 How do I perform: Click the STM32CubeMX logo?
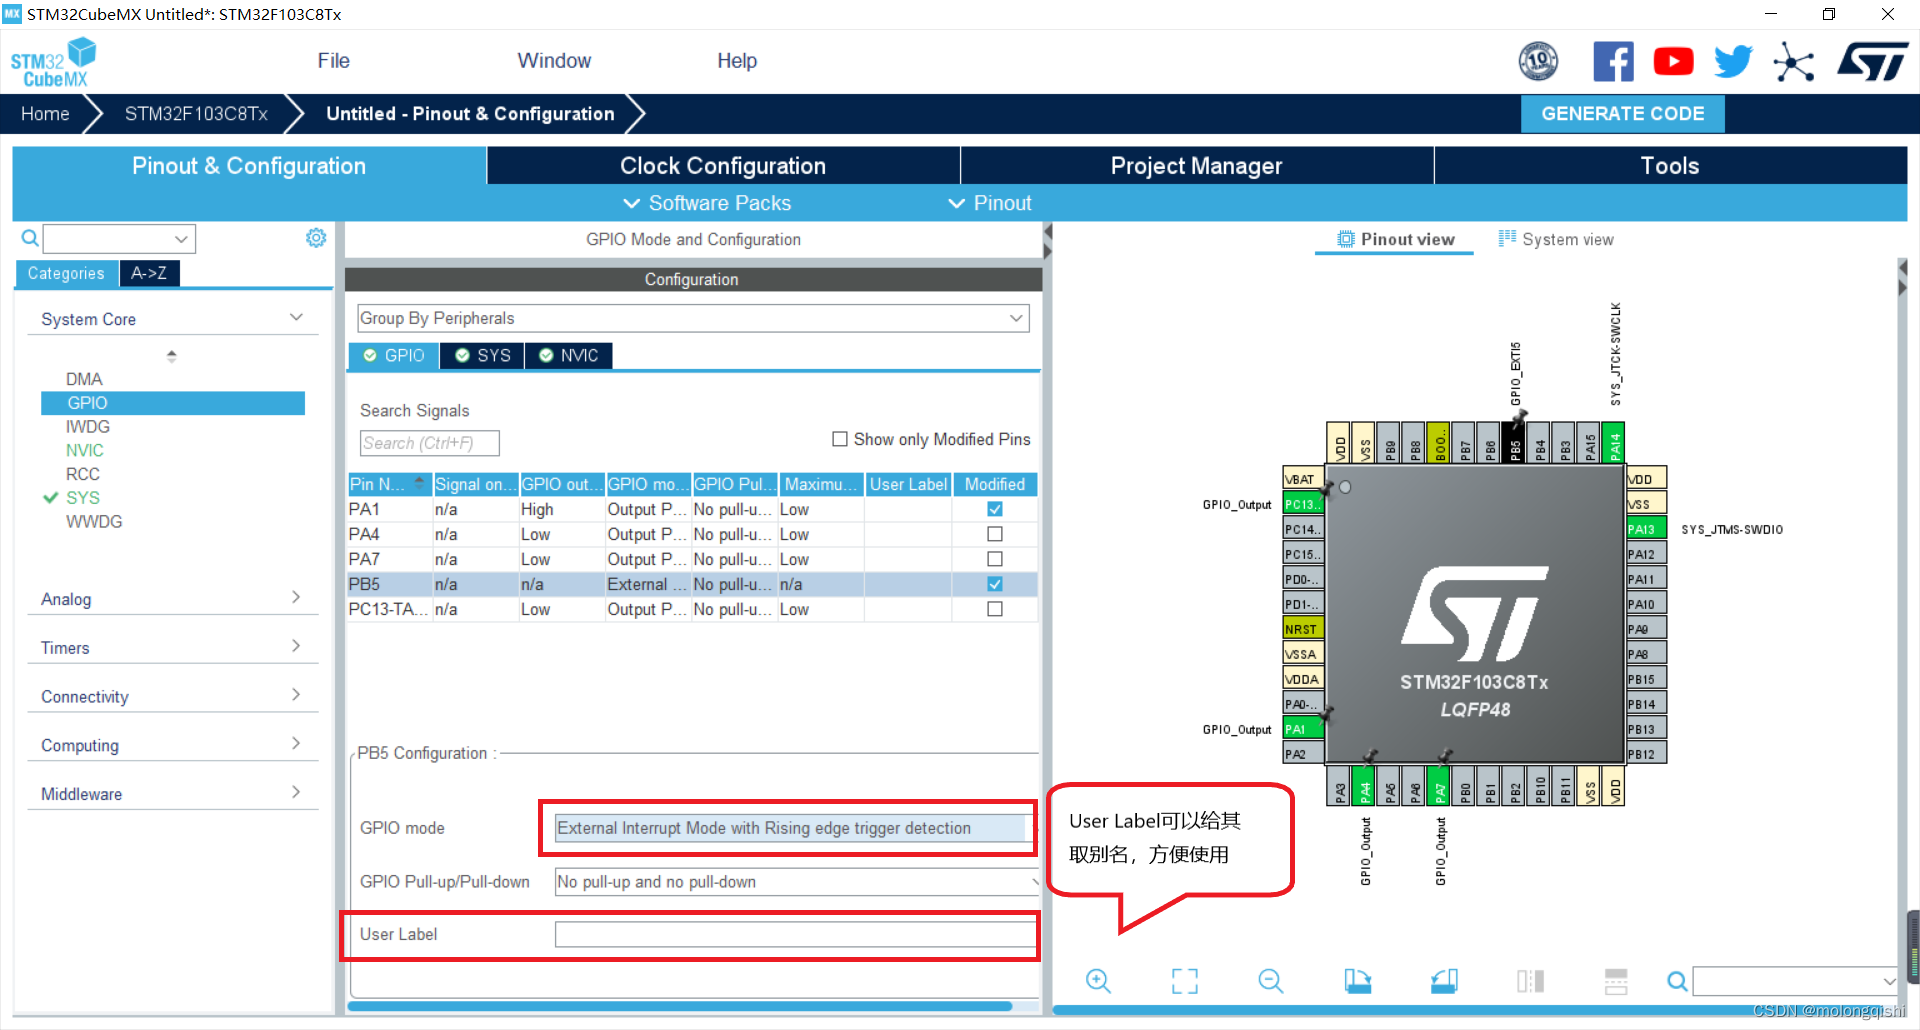point(53,62)
